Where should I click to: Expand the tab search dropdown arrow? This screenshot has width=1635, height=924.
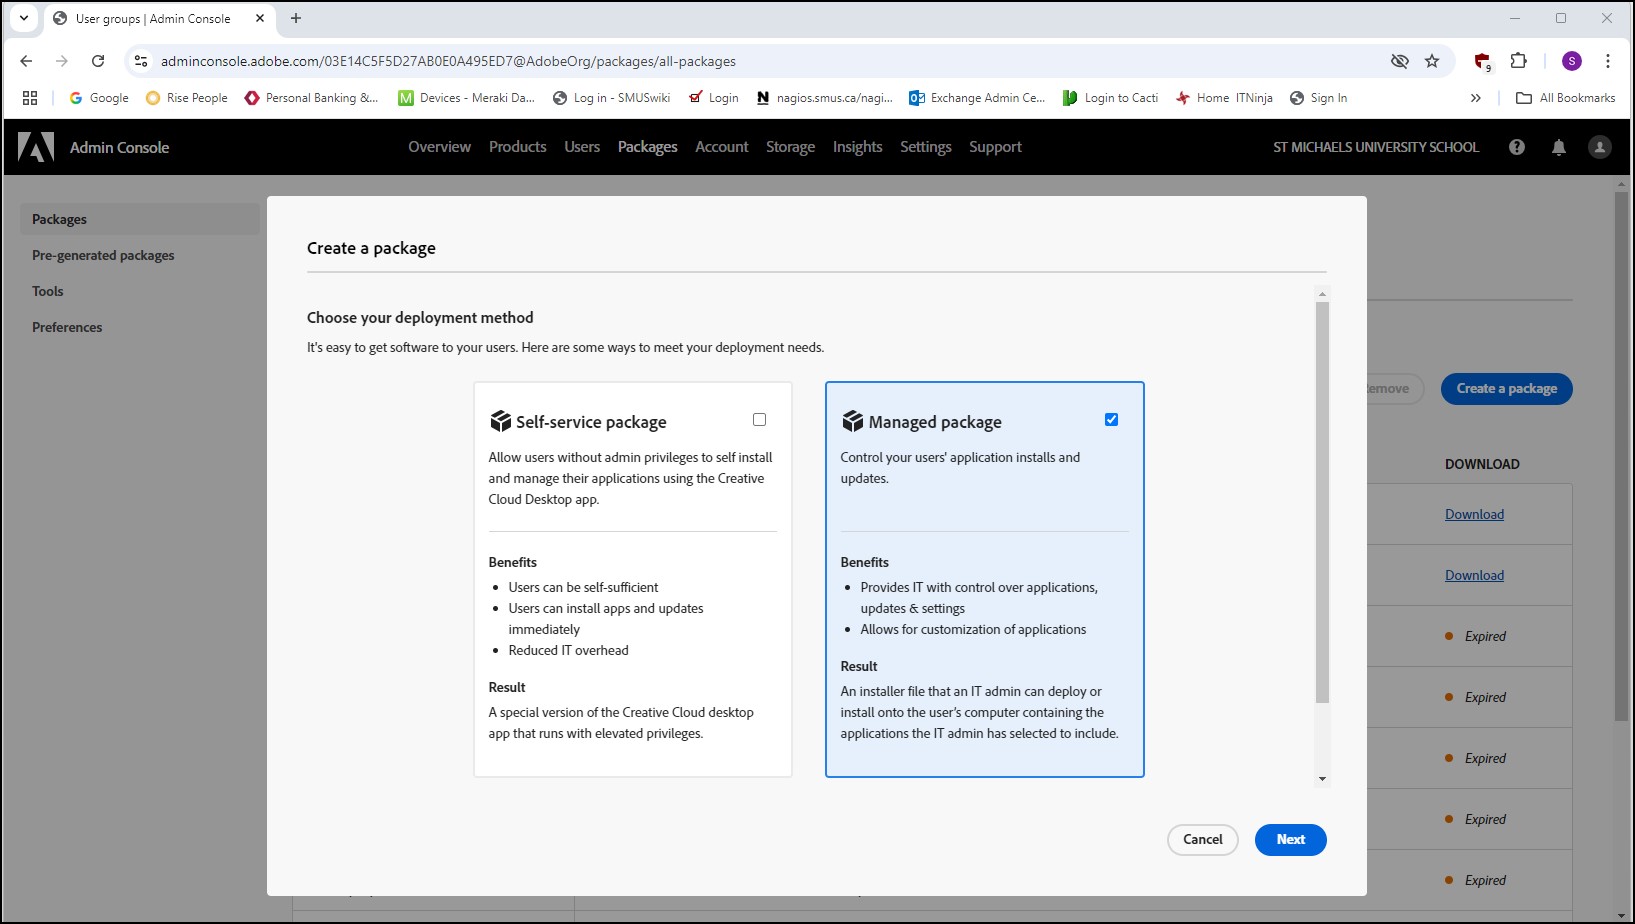(x=24, y=18)
